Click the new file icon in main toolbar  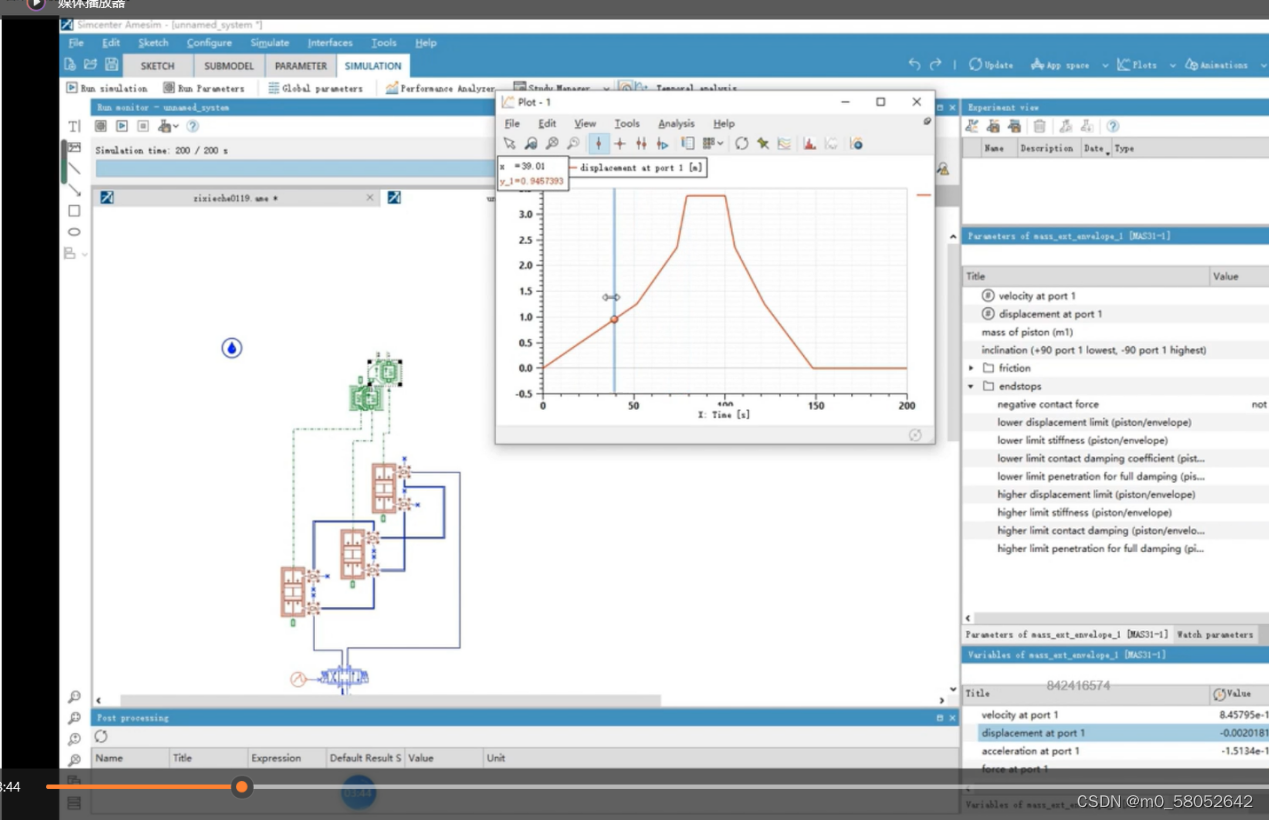pyautogui.click(x=70, y=65)
